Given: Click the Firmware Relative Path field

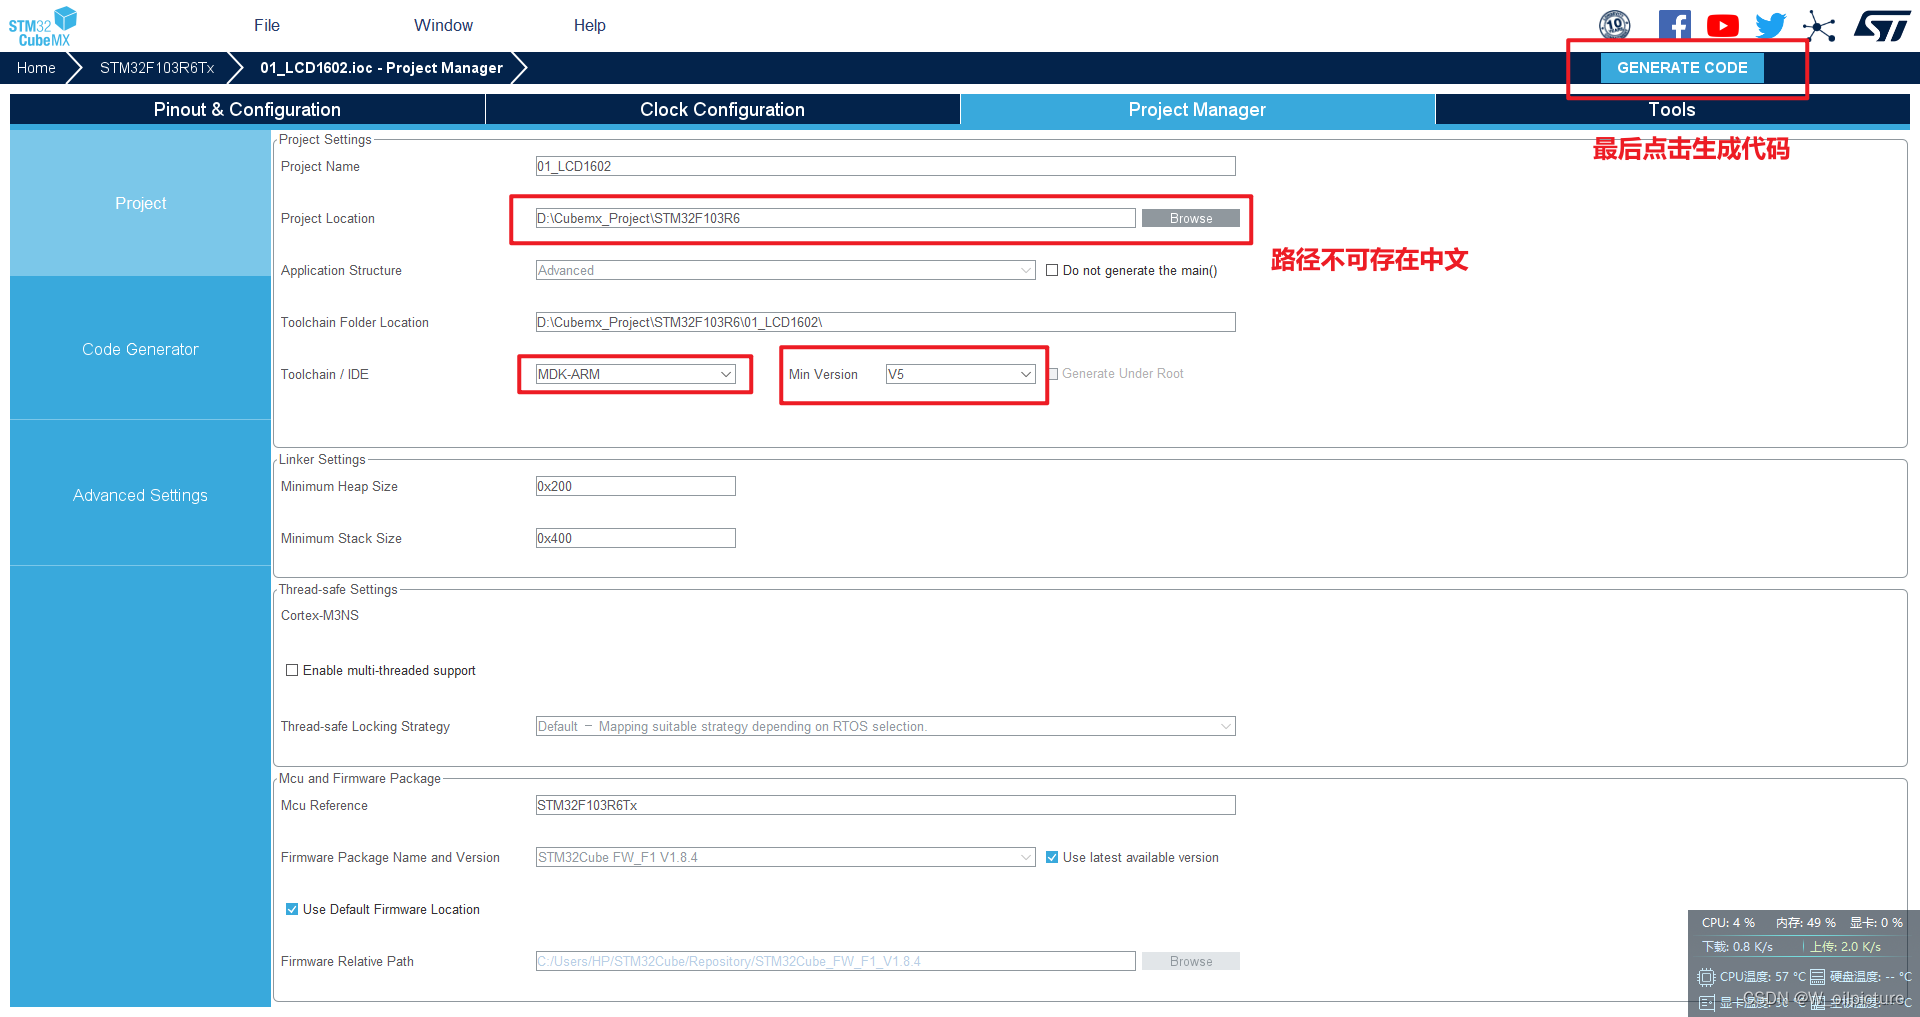Looking at the screenshot, I should [x=835, y=961].
